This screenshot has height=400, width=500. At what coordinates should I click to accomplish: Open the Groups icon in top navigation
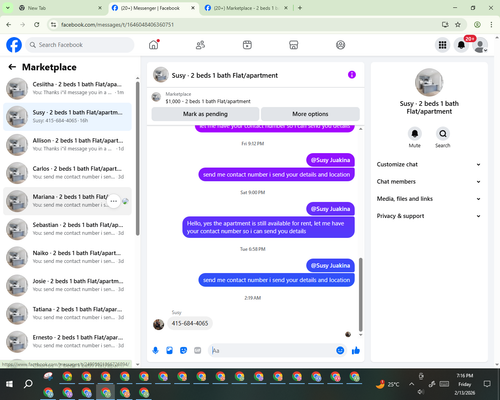[x=340, y=45]
